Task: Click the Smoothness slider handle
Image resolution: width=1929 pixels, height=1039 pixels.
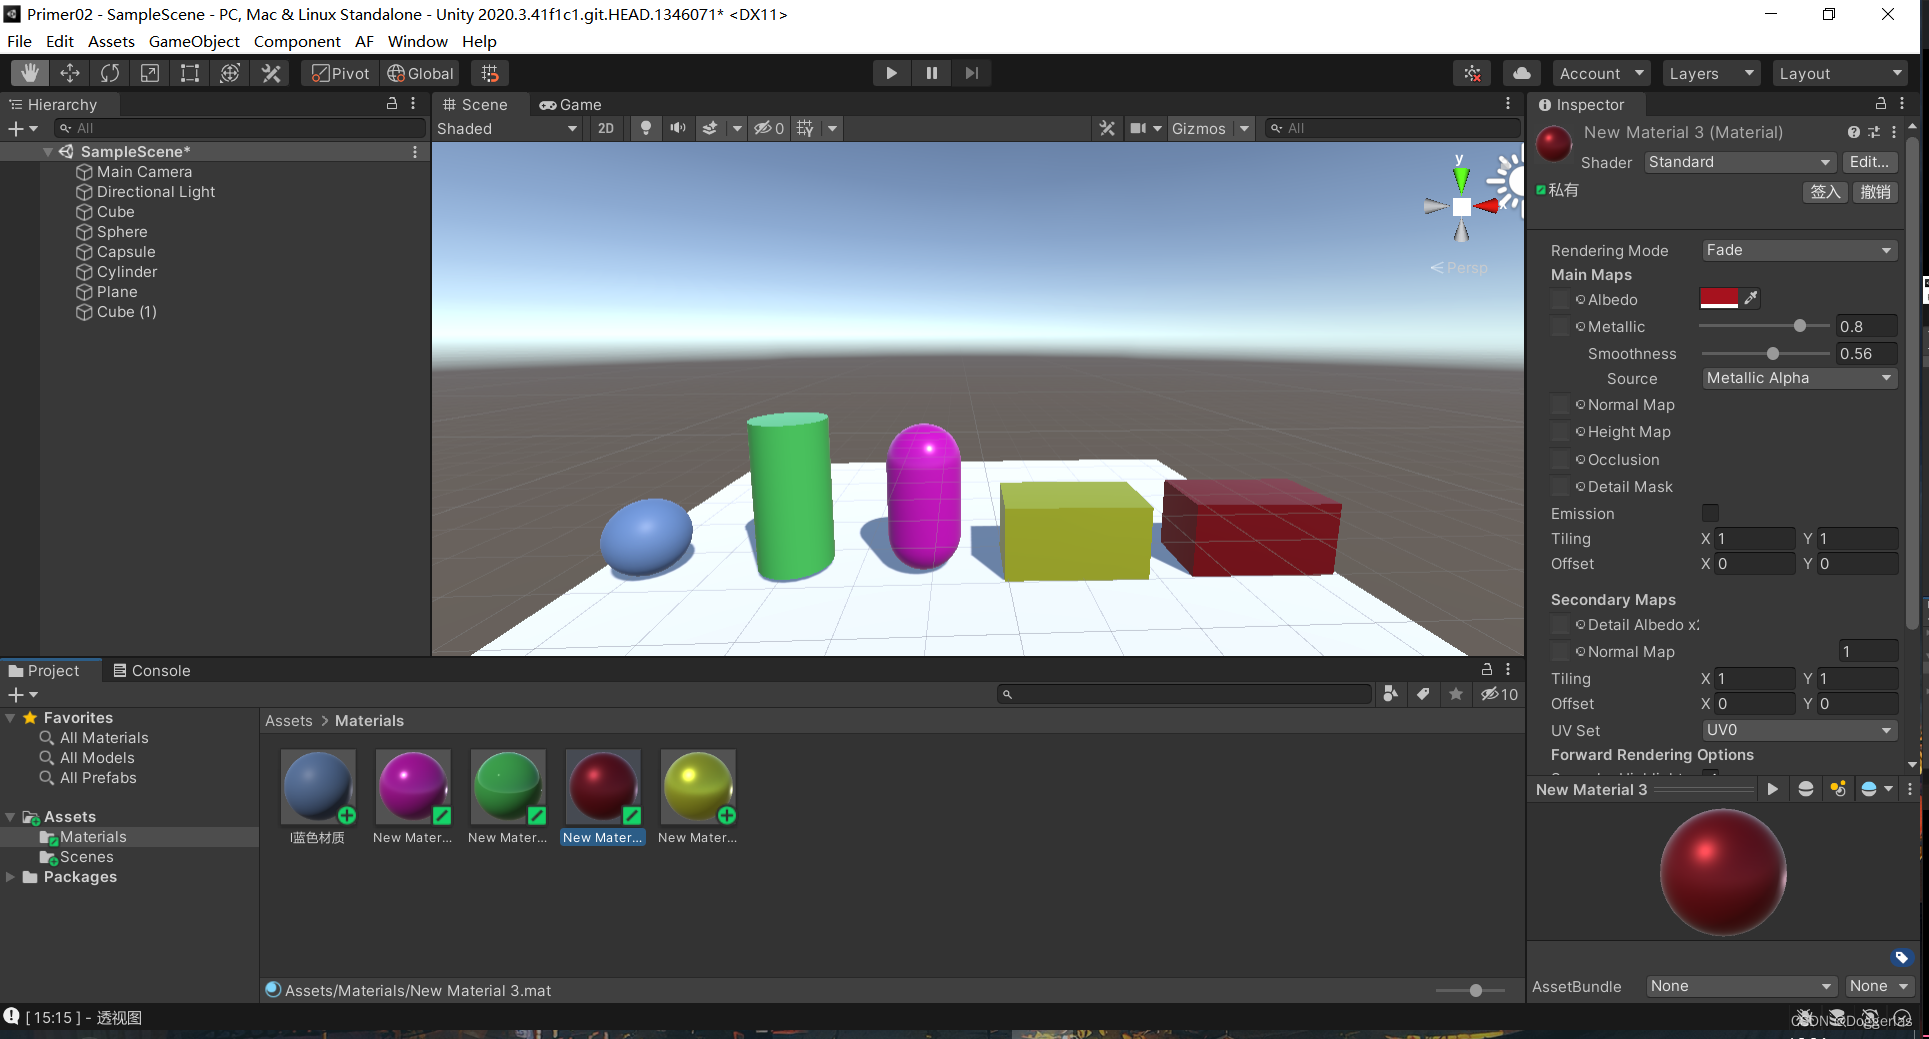Action: [1773, 353]
